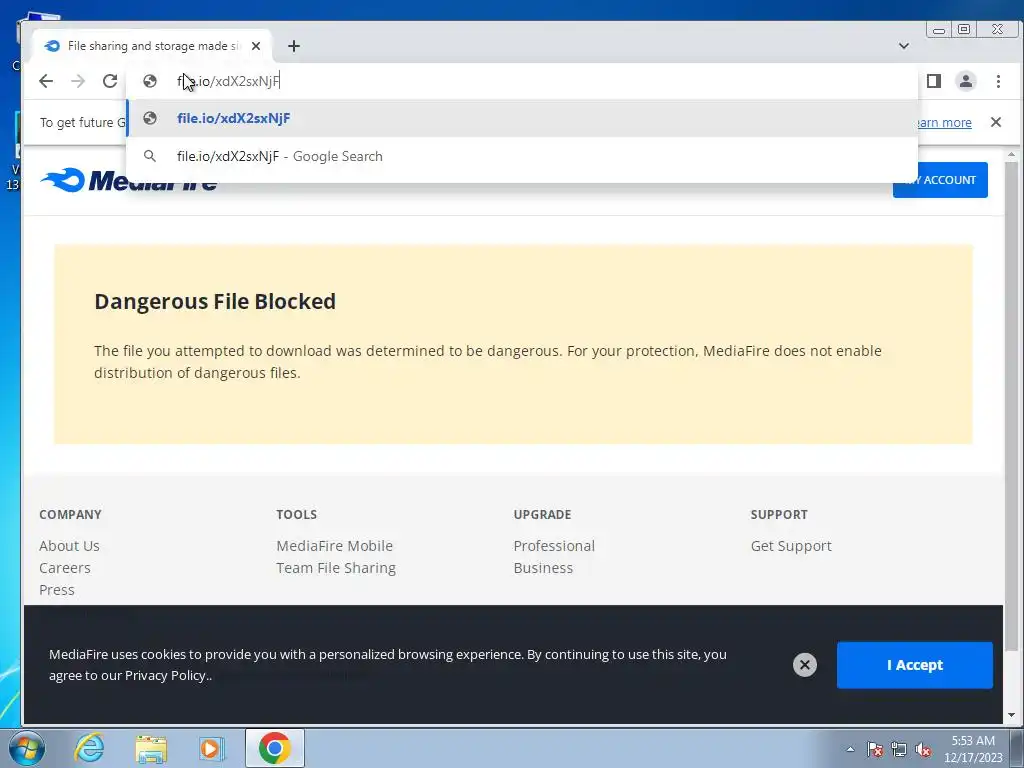
Task: Toggle the Chrome side panel icon
Action: tap(934, 81)
